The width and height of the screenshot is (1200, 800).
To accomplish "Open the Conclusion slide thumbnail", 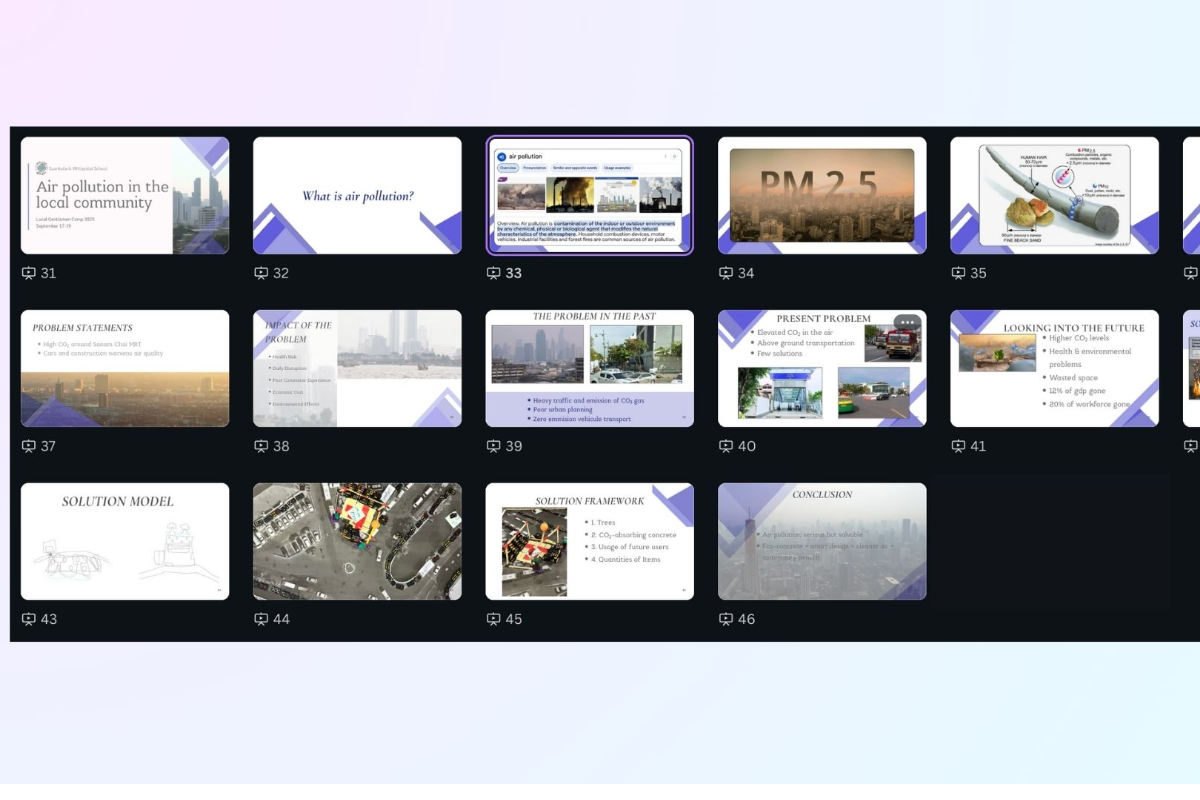I will click(x=822, y=542).
